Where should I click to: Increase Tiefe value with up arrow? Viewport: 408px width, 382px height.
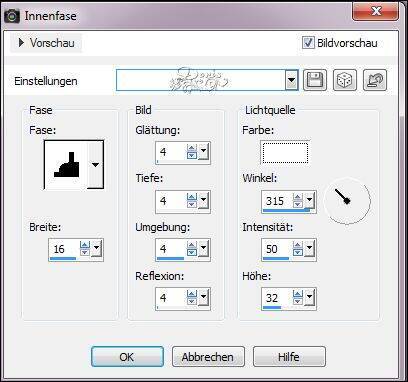point(192,197)
